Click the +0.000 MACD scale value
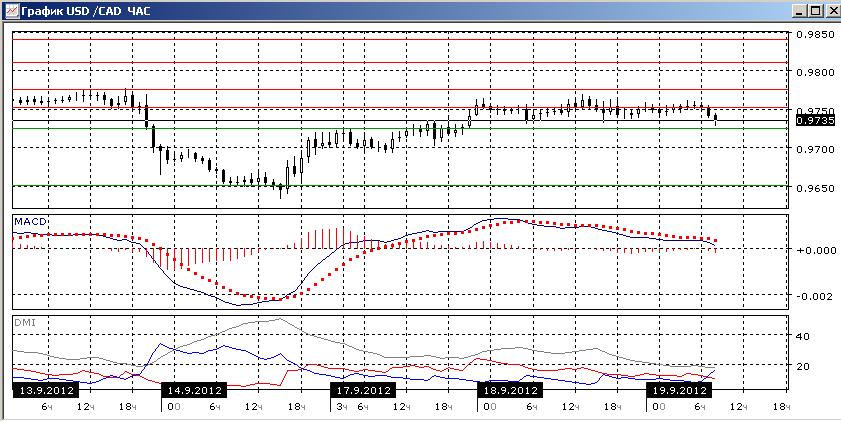Image resolution: width=841 pixels, height=421 pixels. coord(815,250)
